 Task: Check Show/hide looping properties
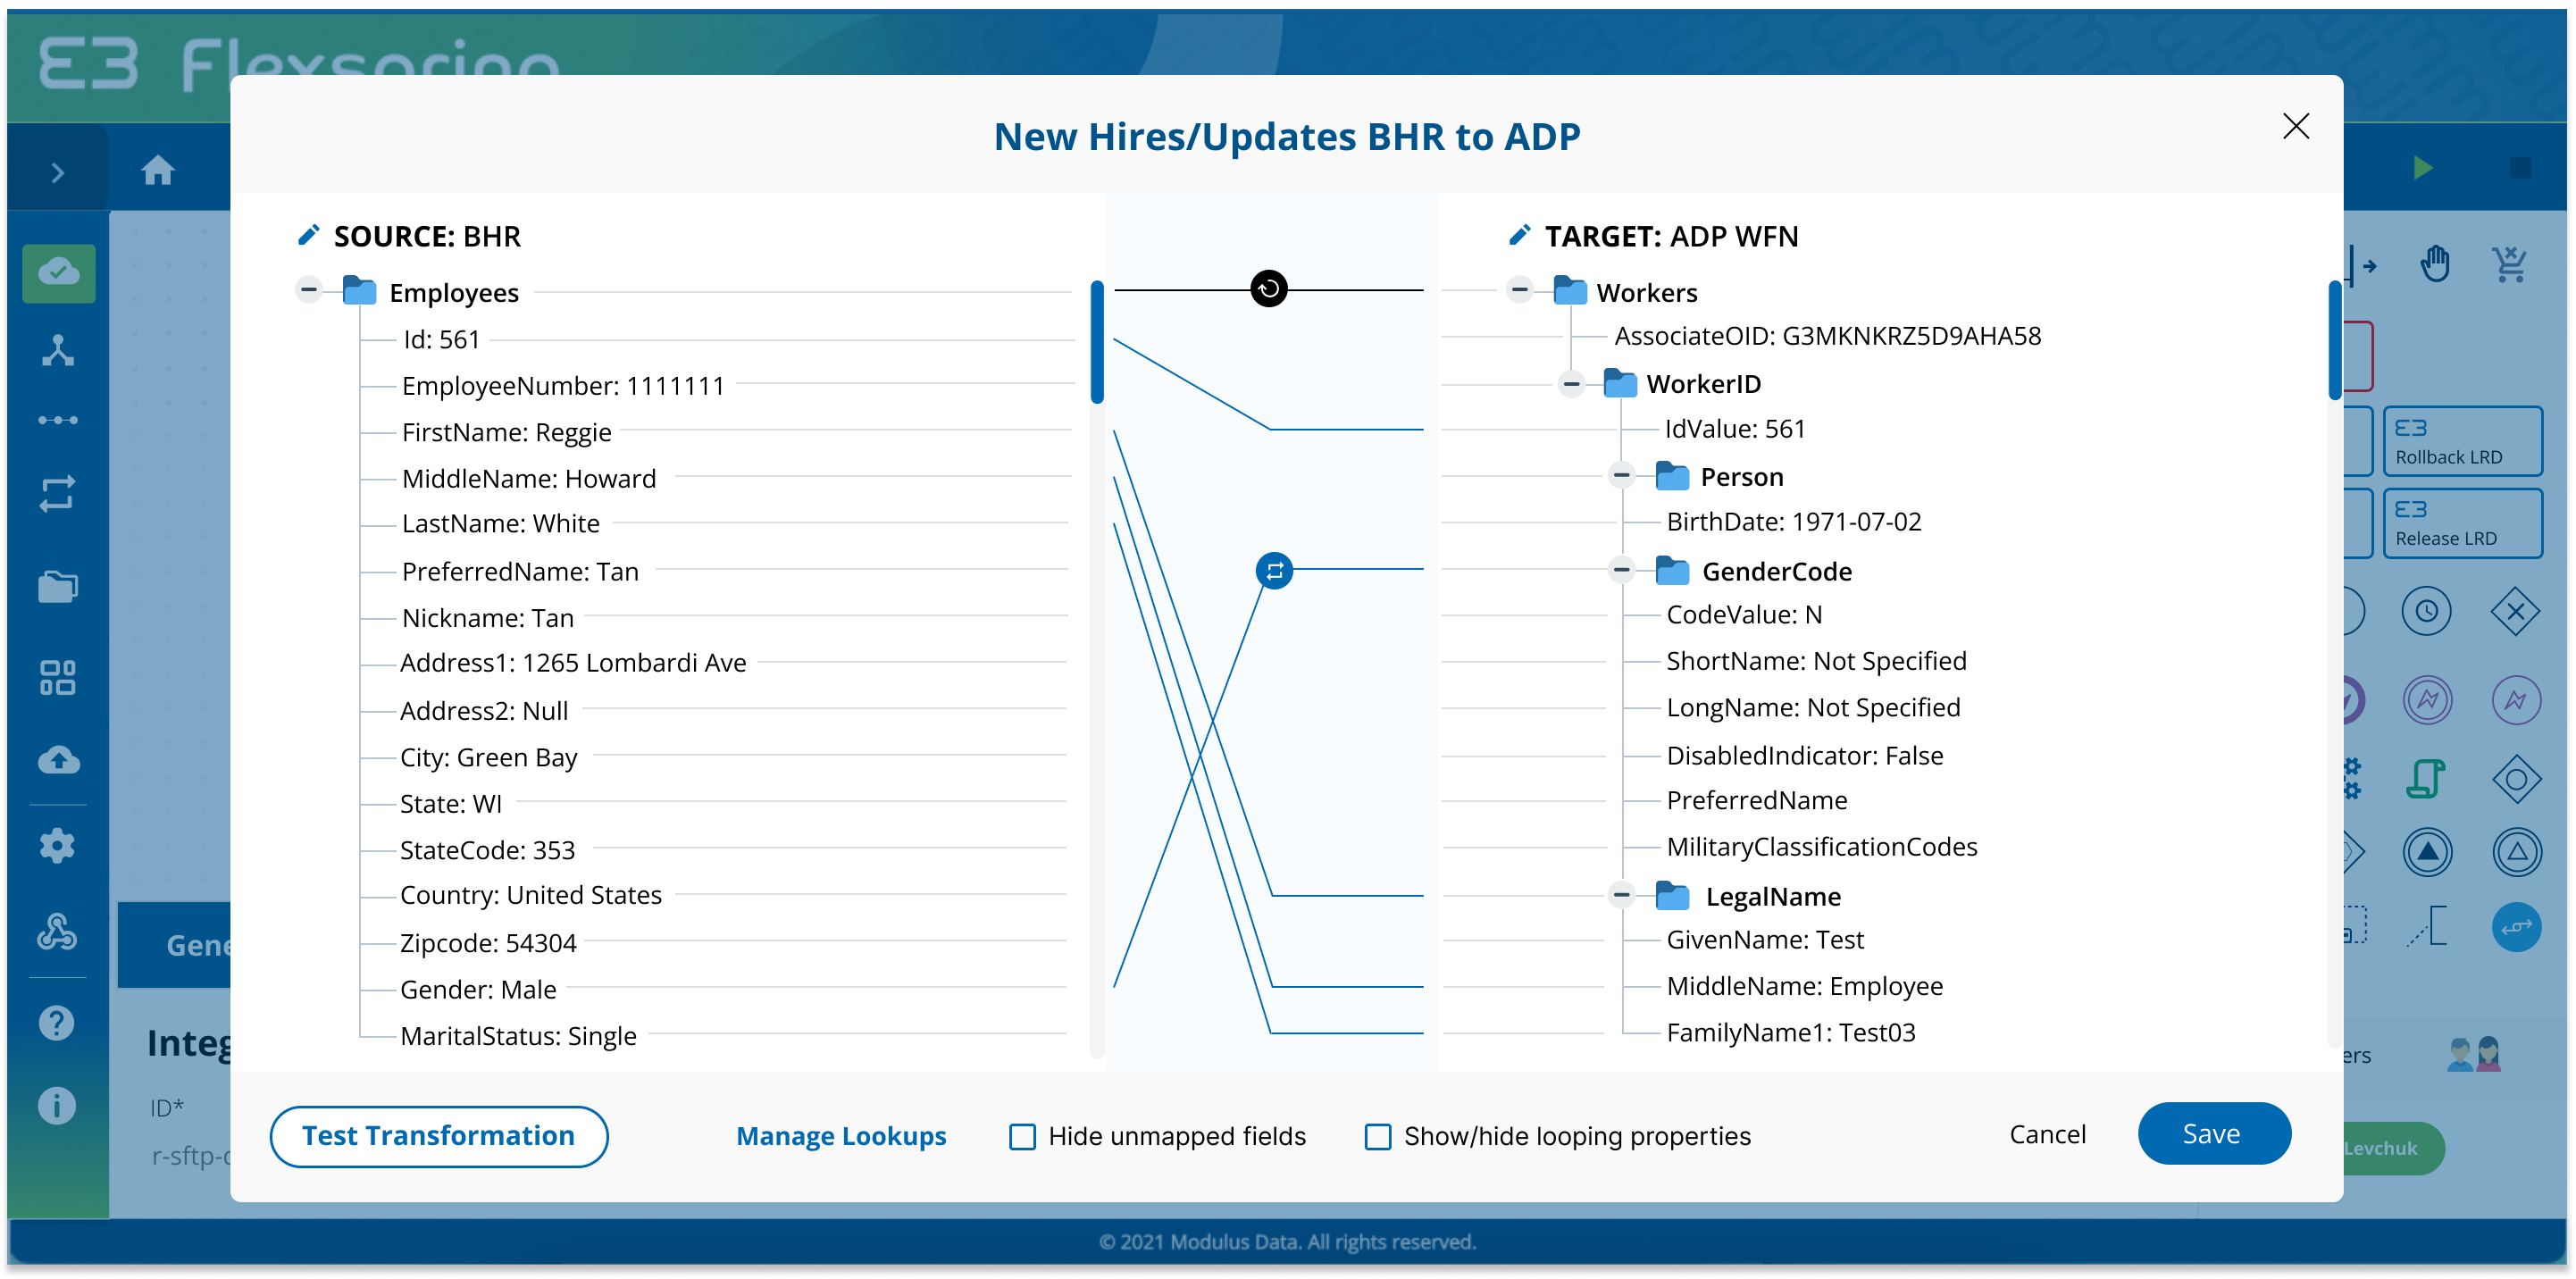pos(1378,1136)
